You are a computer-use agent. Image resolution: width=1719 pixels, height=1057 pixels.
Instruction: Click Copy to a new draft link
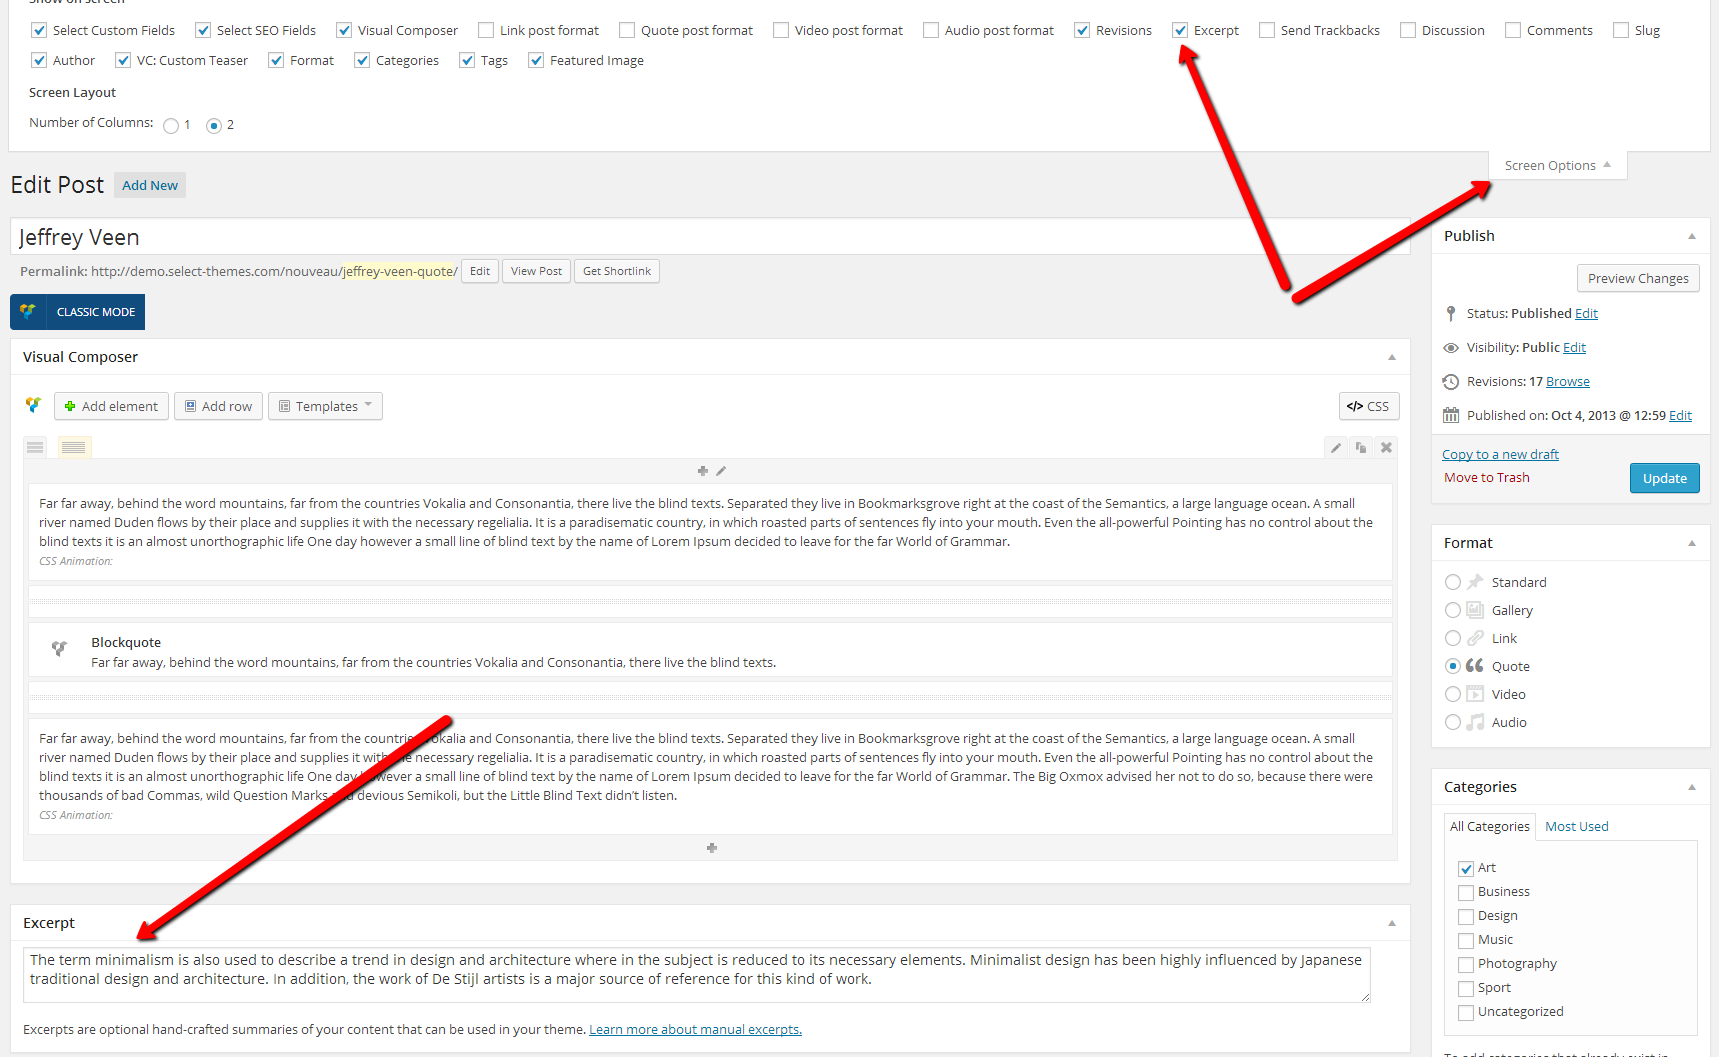[1500, 454]
